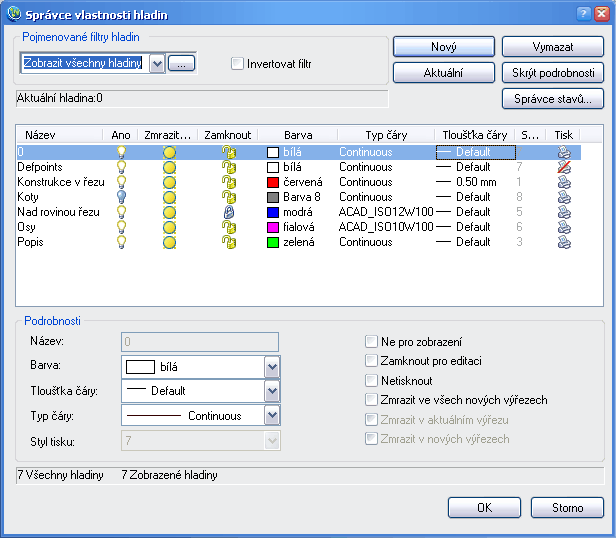Click the freeze sun icon for layer Osy
Image resolution: width=616 pixels, height=538 pixels.
pyautogui.click(x=169, y=227)
